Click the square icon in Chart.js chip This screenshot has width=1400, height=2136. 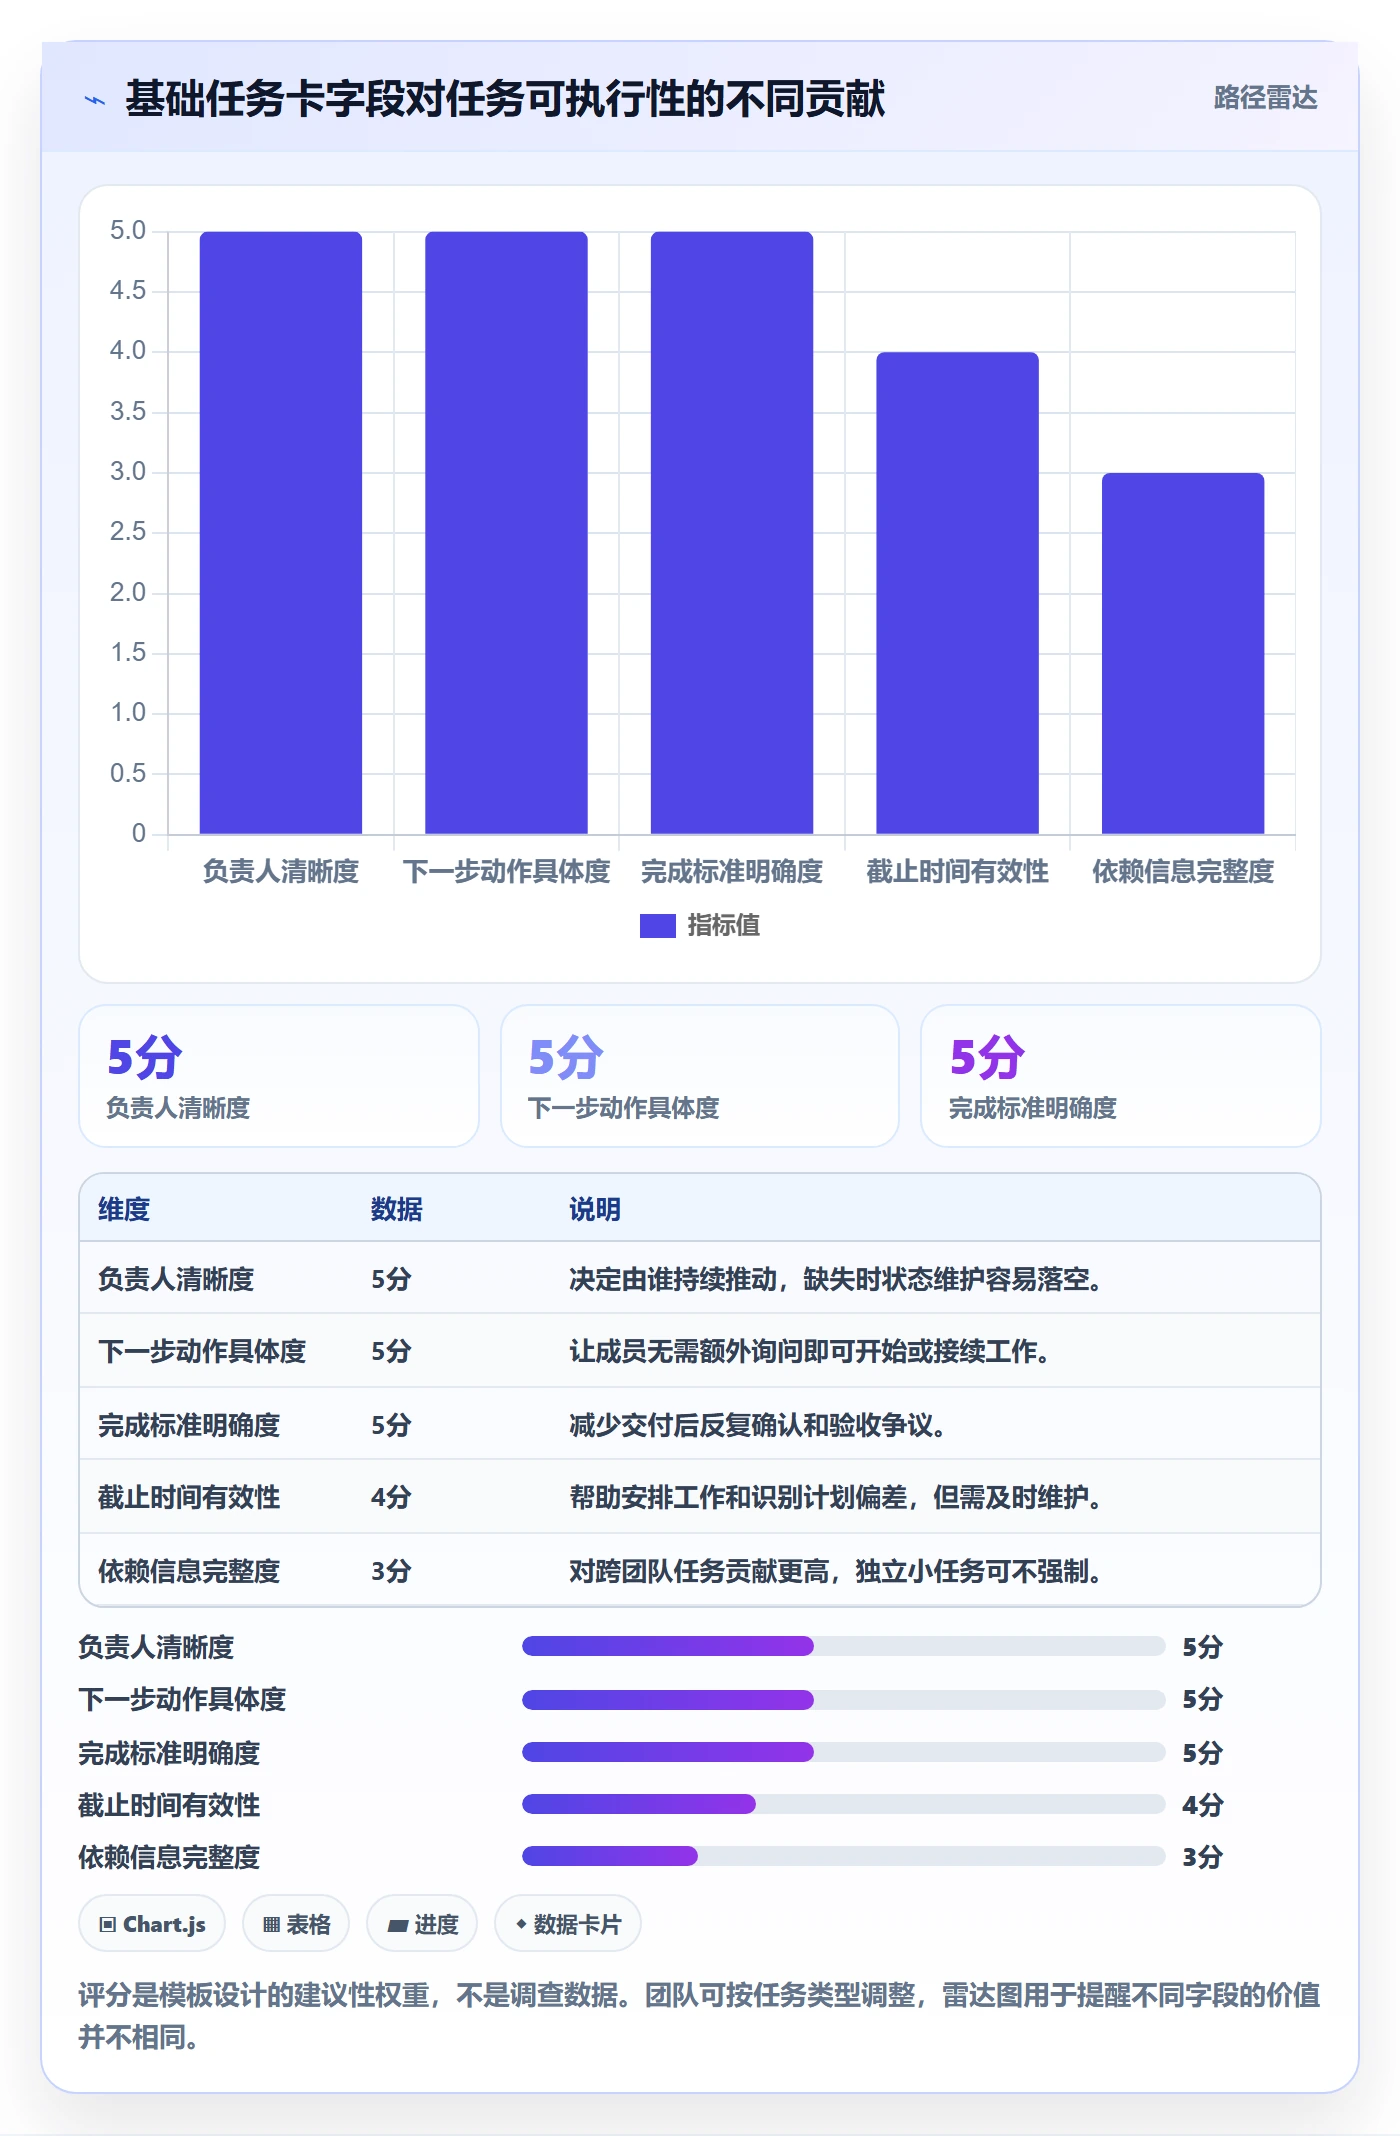(108, 1925)
